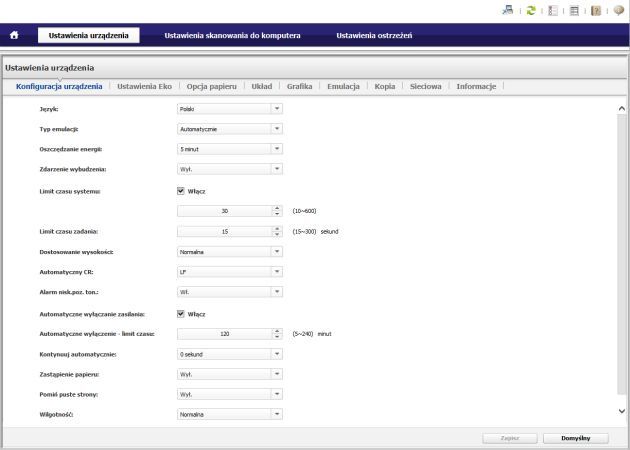Open the Alarm nisk.poz. ton. dropdown
The image size is (630, 450).
click(230, 292)
